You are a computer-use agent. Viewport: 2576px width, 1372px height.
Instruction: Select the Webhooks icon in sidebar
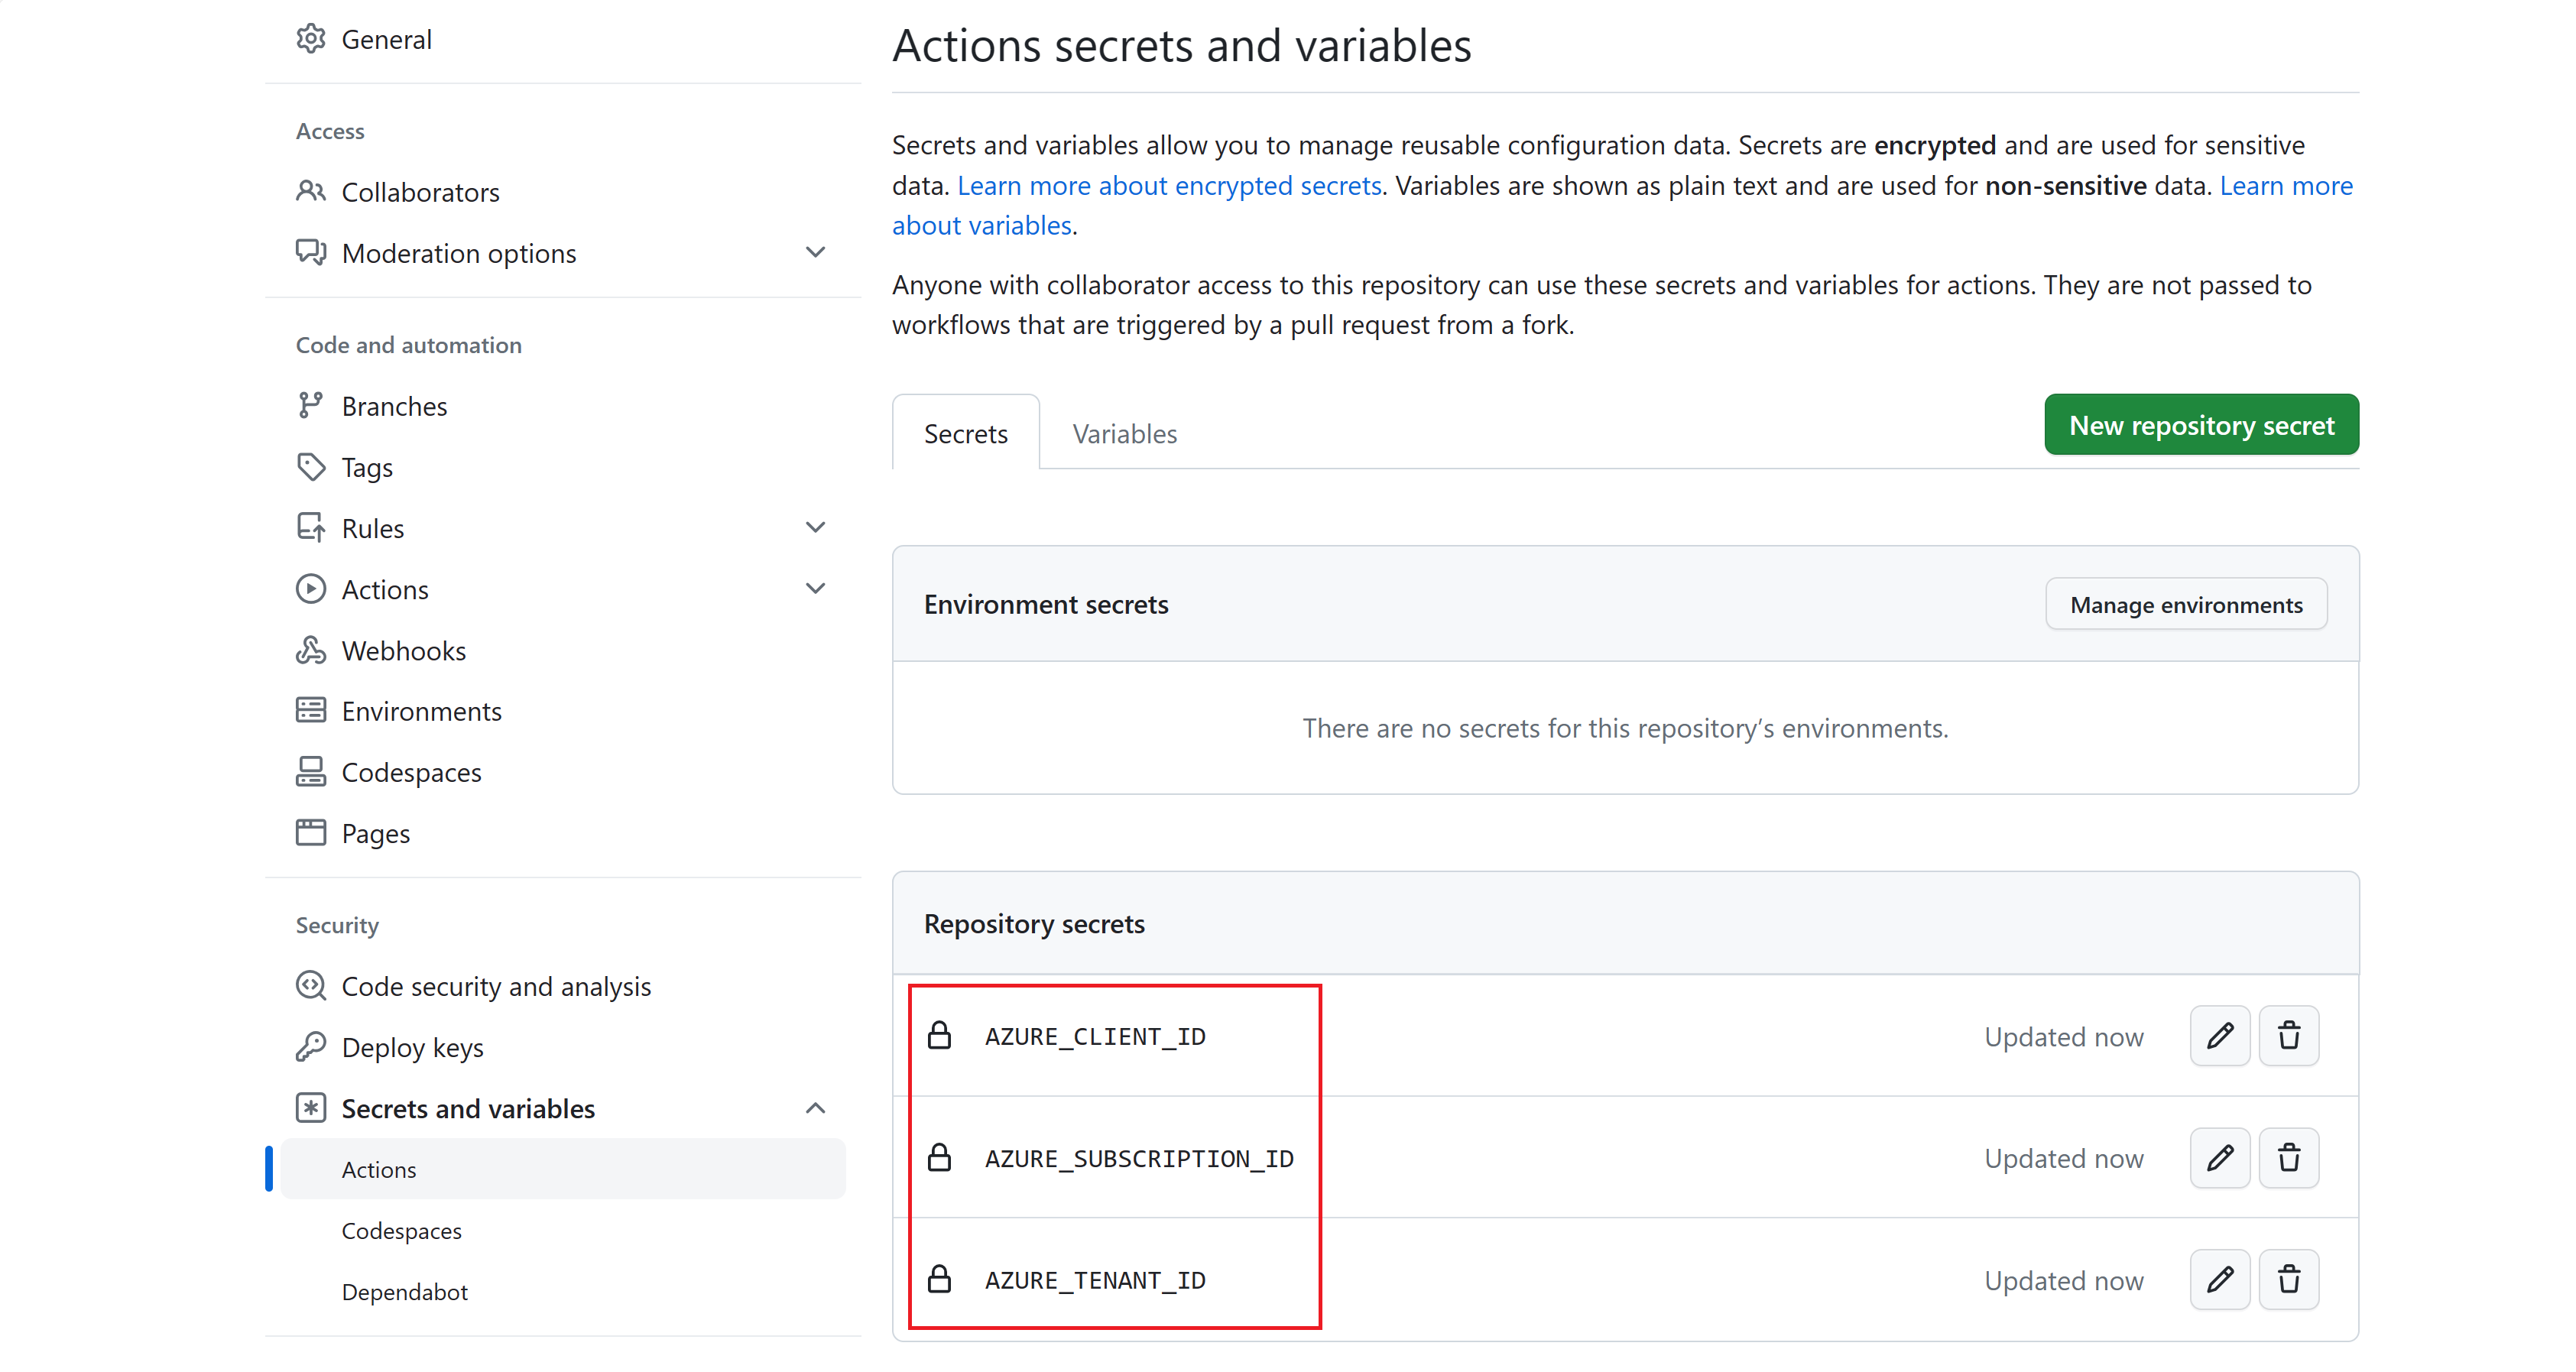click(311, 649)
